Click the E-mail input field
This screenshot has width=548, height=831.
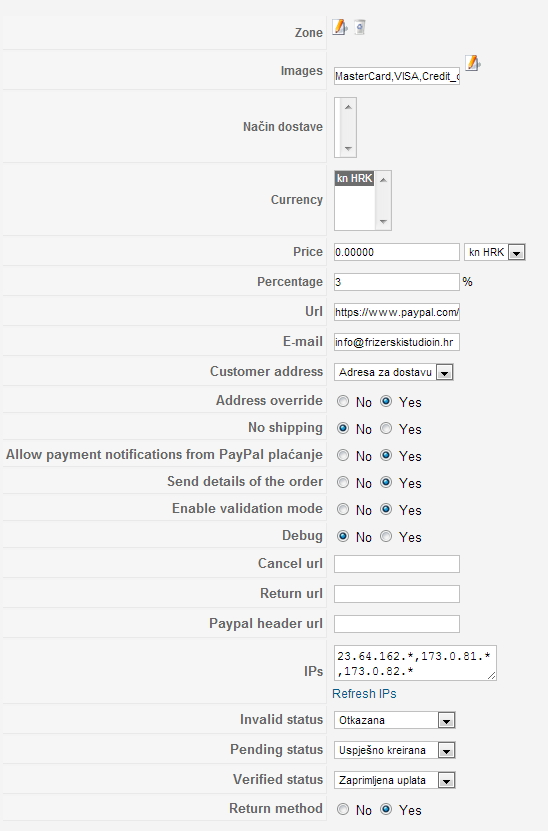[396, 342]
